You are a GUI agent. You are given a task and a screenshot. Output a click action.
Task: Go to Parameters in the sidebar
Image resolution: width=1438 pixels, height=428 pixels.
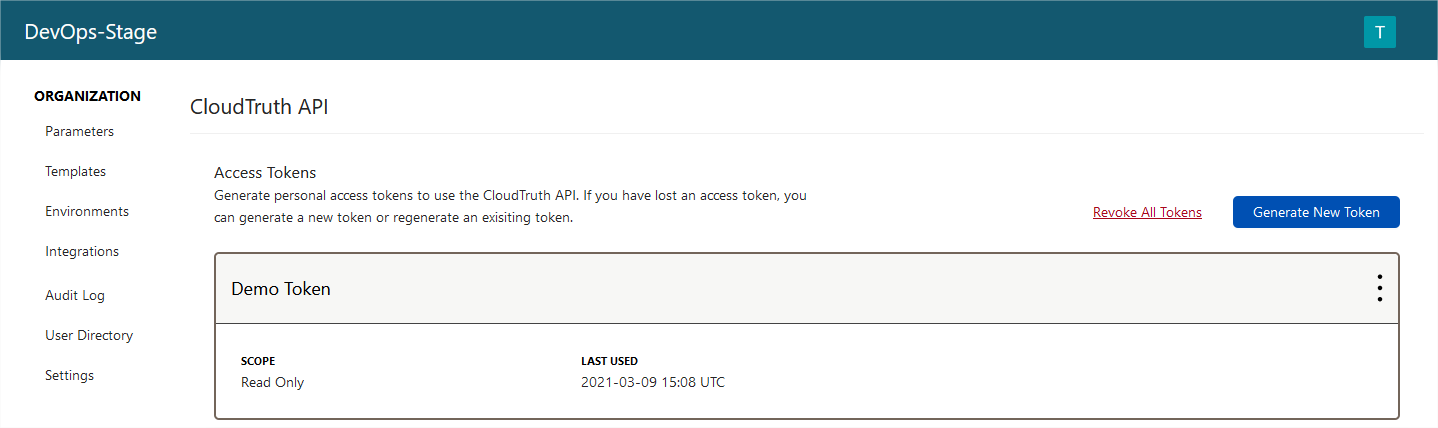tap(79, 131)
